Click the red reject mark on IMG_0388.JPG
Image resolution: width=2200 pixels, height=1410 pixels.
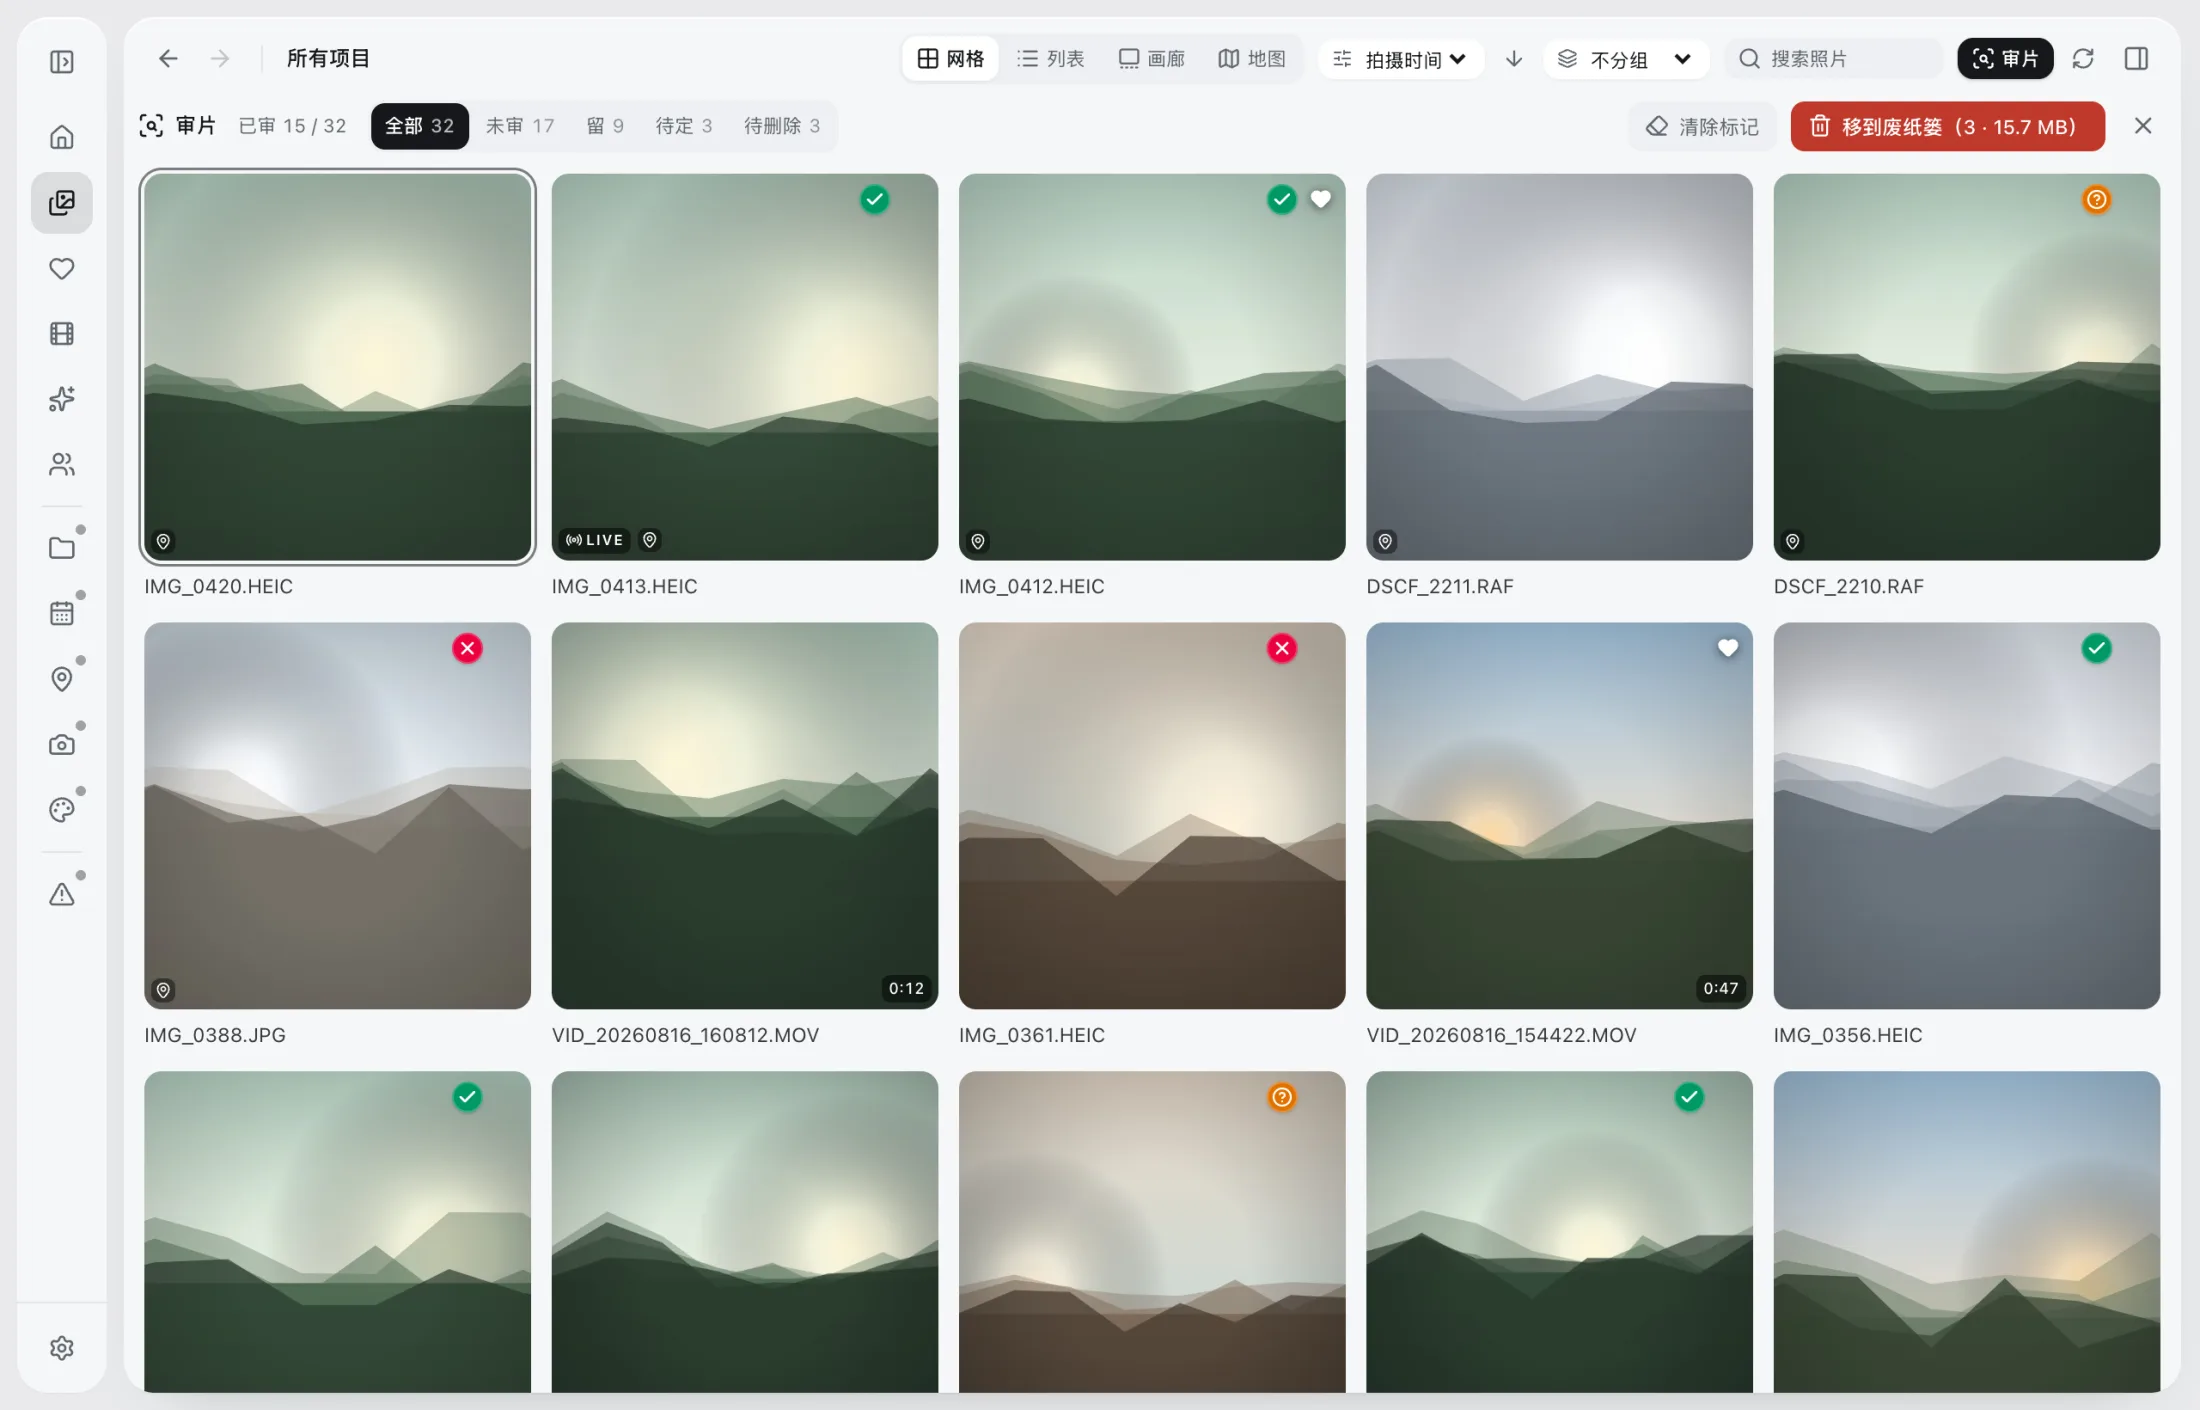(x=467, y=648)
